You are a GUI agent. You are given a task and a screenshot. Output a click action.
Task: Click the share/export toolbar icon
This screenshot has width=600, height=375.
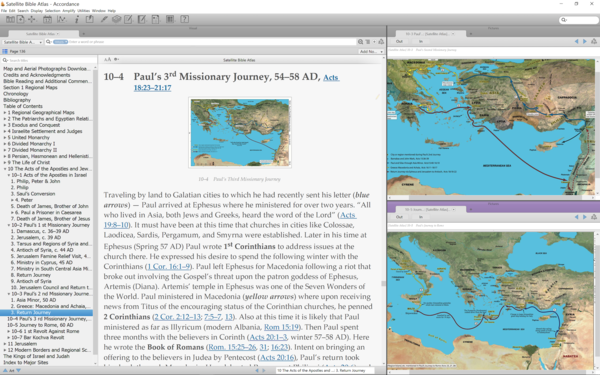click(x=90, y=19)
